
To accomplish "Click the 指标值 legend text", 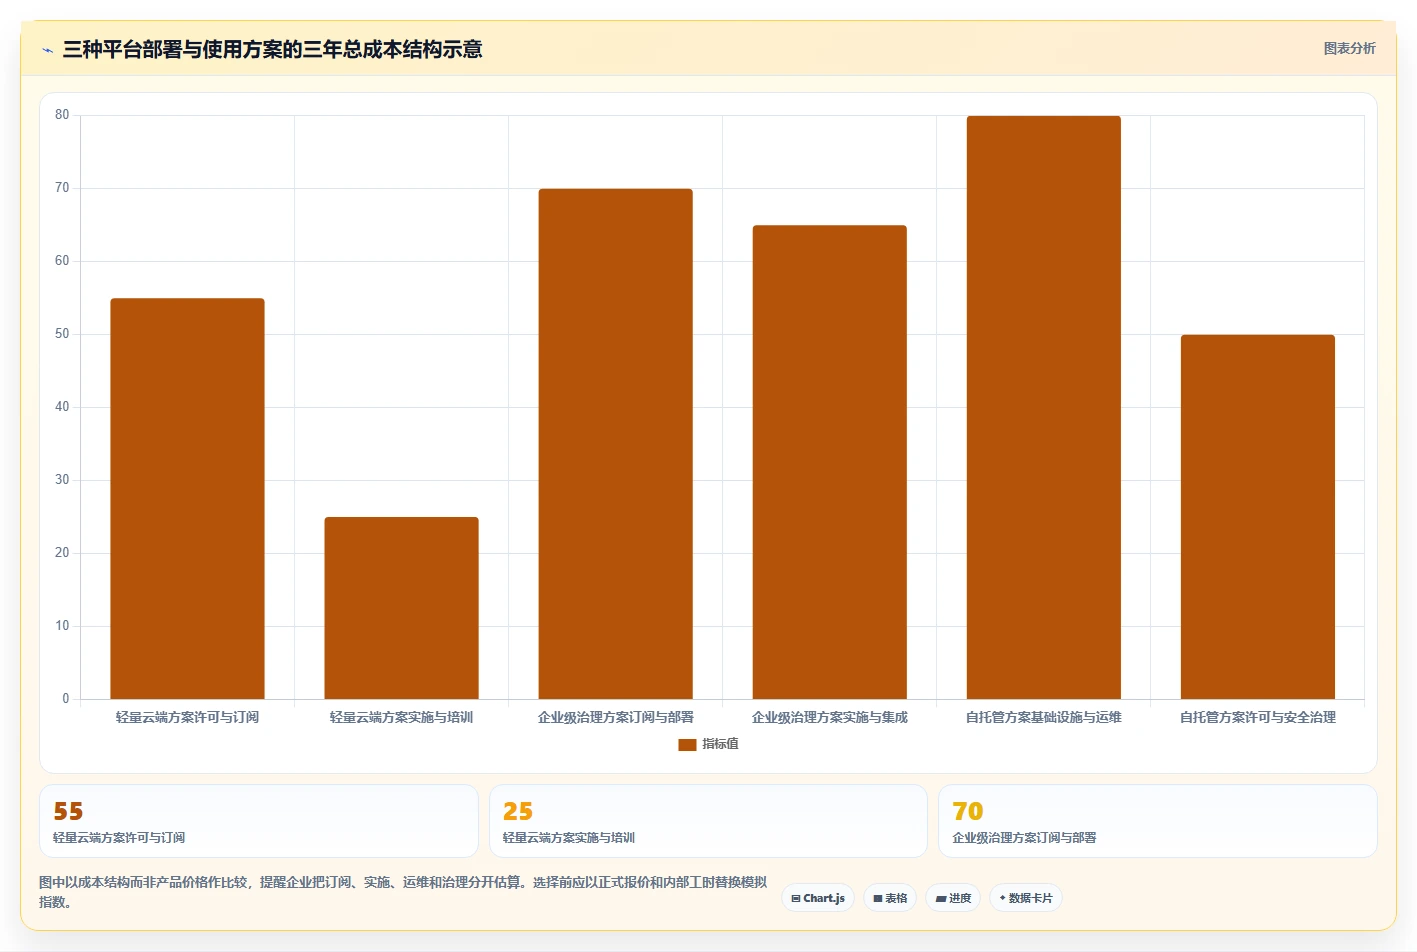I will (x=720, y=744).
